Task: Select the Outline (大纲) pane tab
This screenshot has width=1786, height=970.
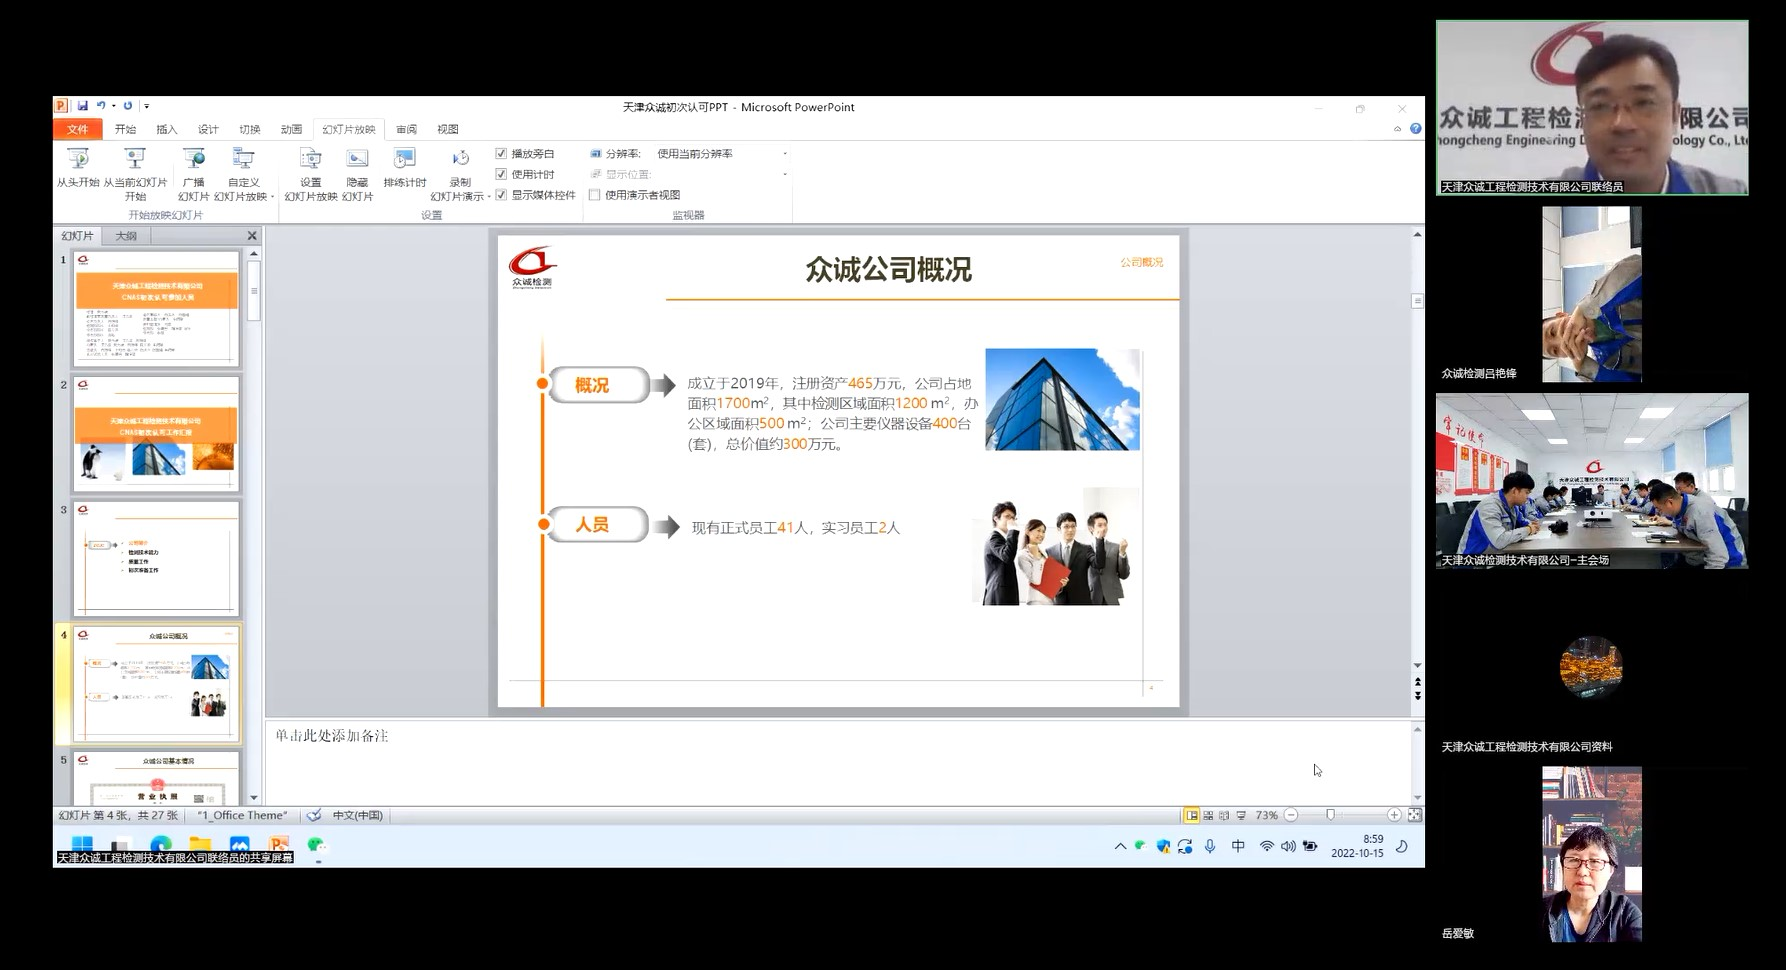Action: 126,236
